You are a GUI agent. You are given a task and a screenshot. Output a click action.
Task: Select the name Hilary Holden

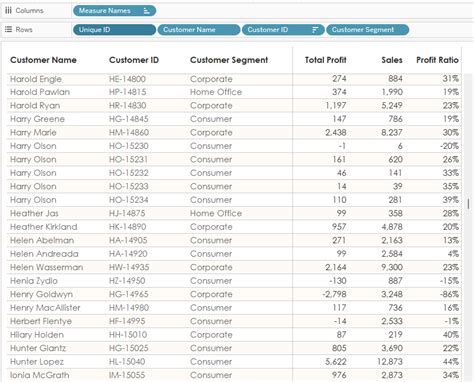tap(37, 335)
